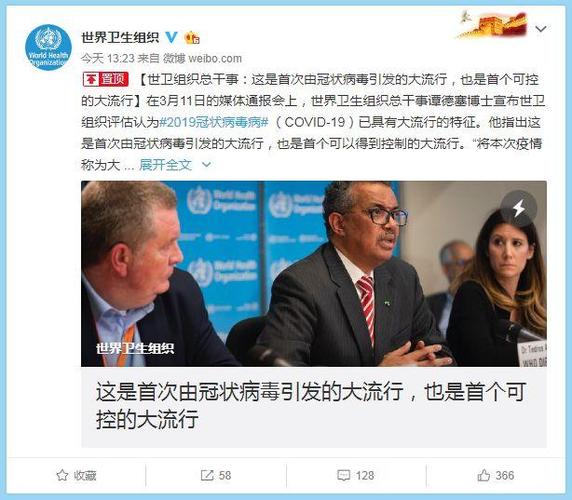Open the weibo.com source link
Viewport: 572px width, 500px height.
[x=215, y=58]
